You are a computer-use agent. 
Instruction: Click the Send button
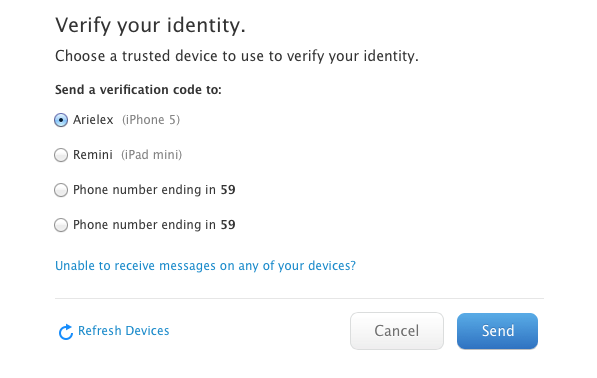click(497, 331)
